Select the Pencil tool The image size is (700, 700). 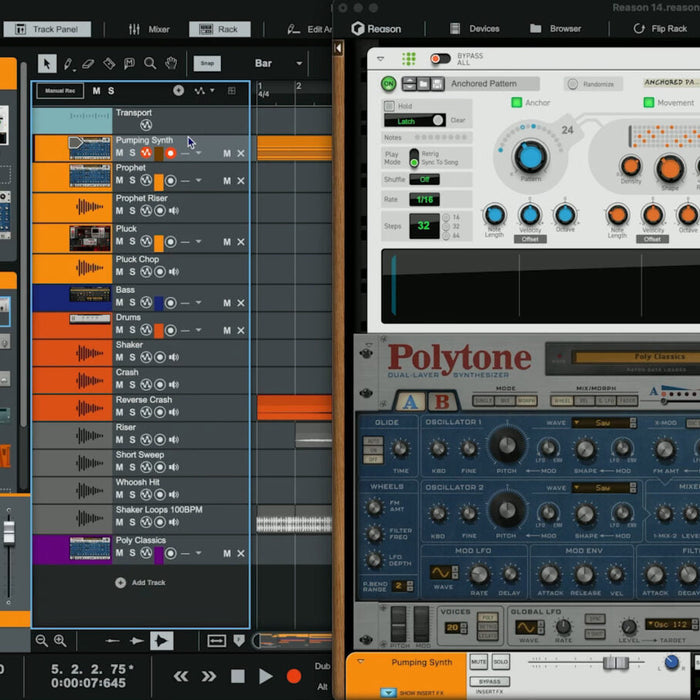(x=68, y=64)
